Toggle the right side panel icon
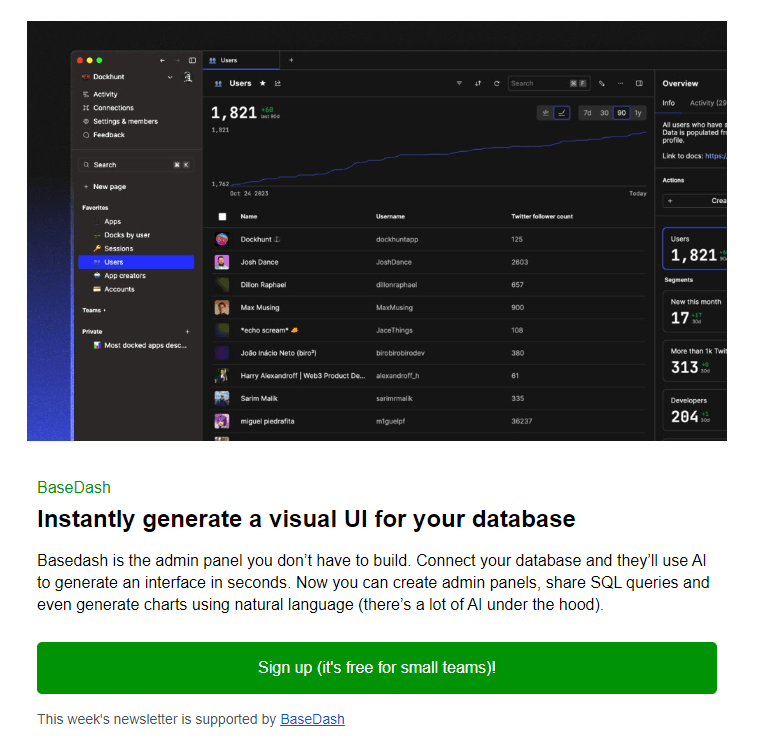764x753 pixels. 639,83
